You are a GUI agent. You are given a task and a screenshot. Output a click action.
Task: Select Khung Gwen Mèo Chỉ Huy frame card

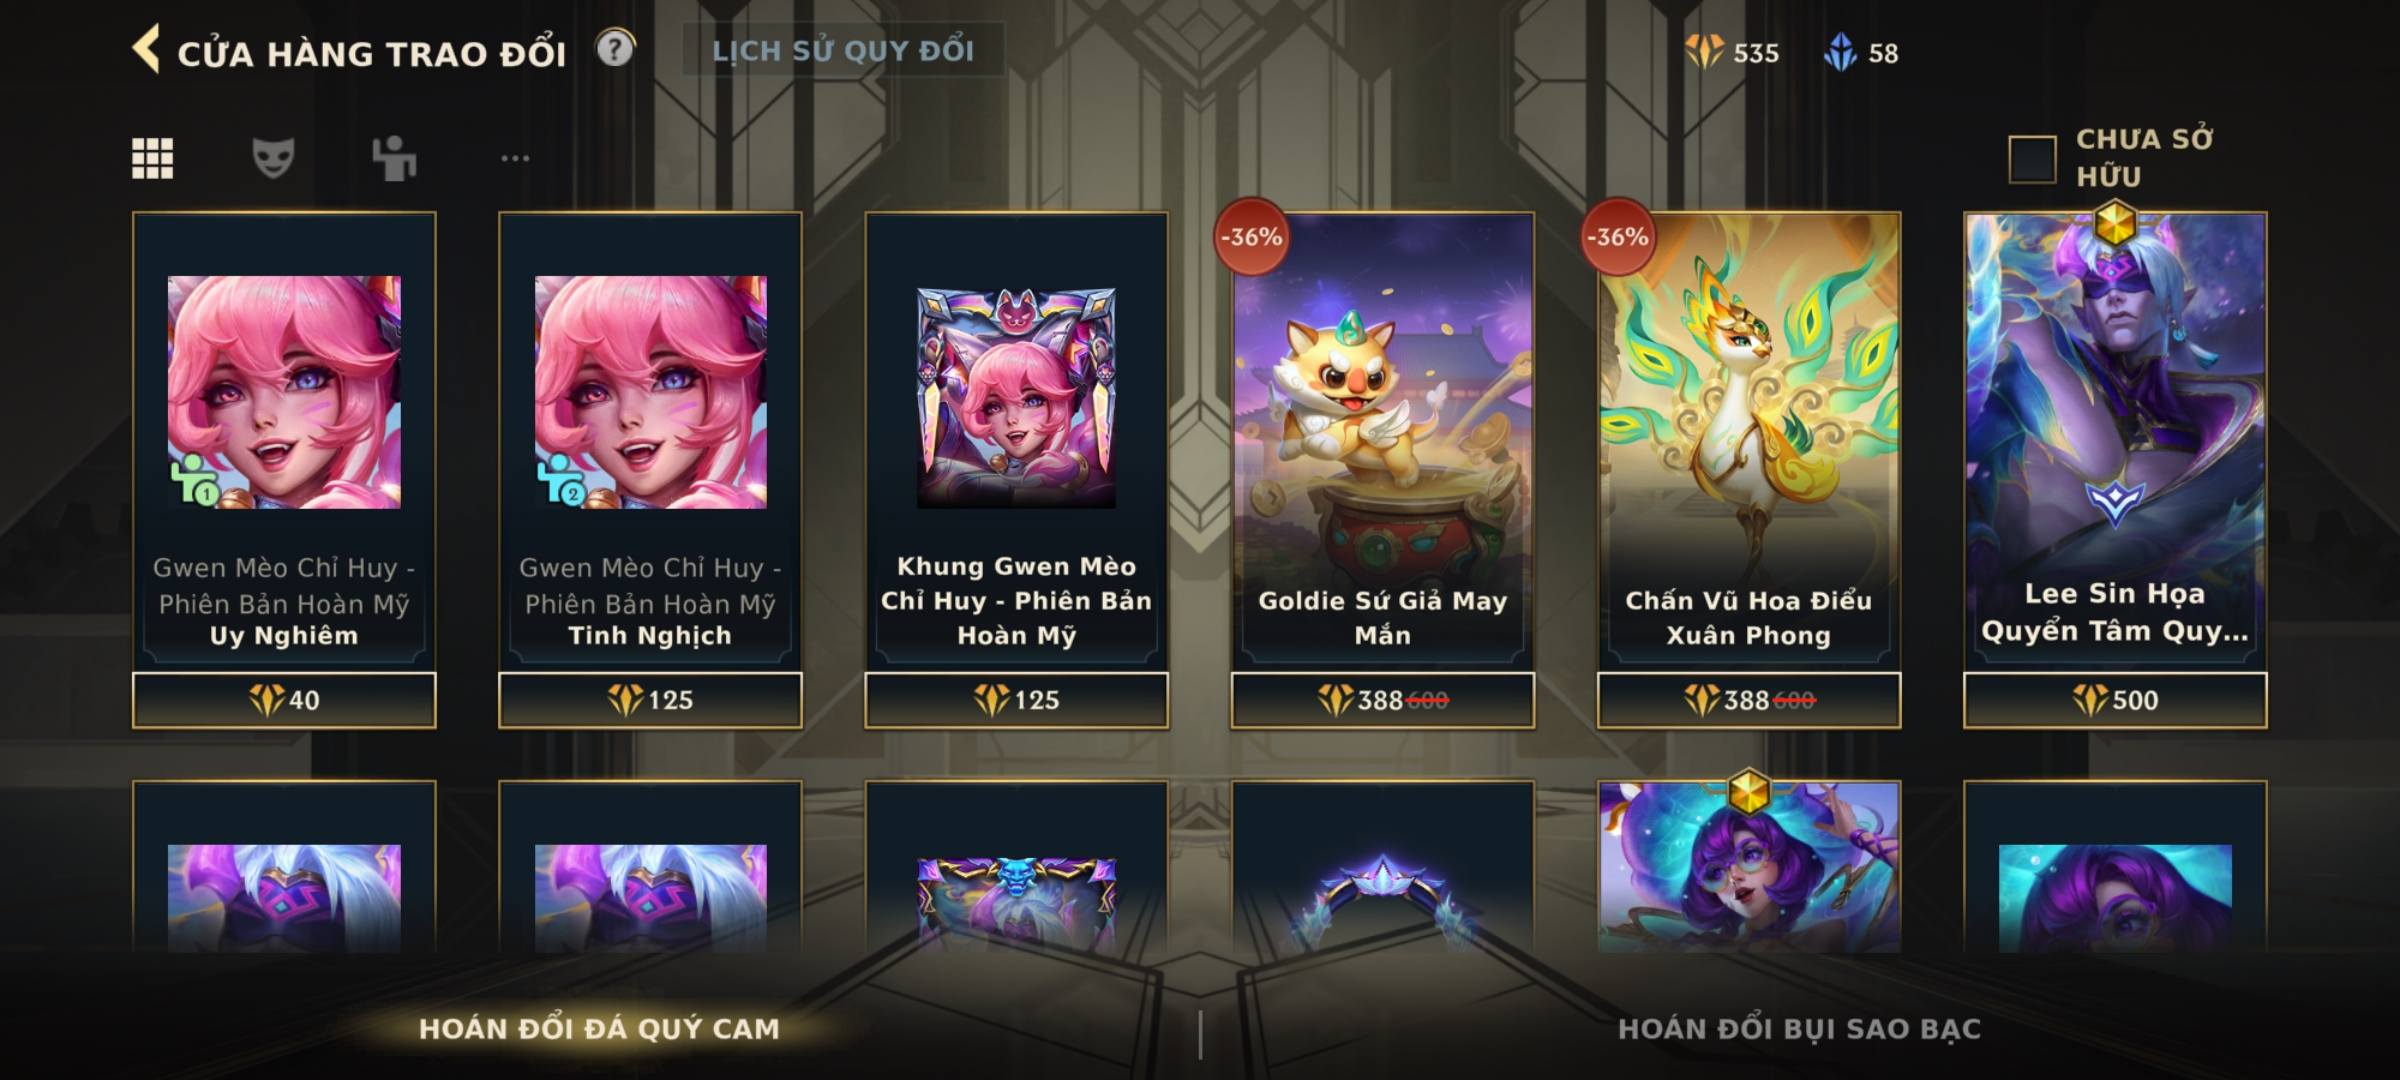click(x=1016, y=441)
